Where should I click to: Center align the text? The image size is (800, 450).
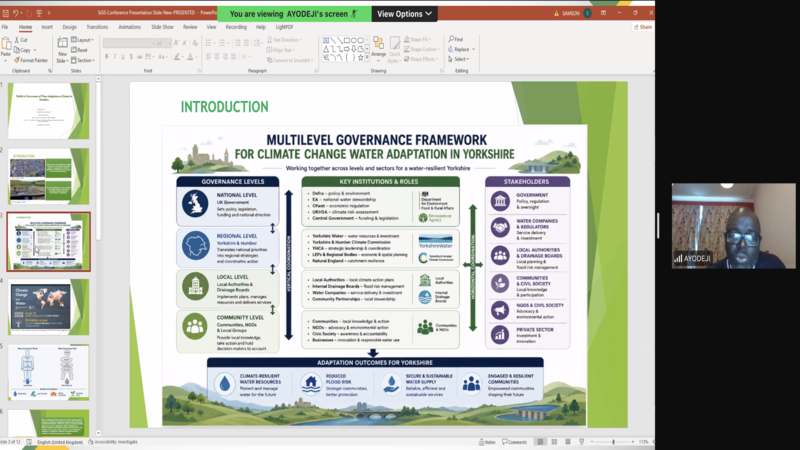217,57
